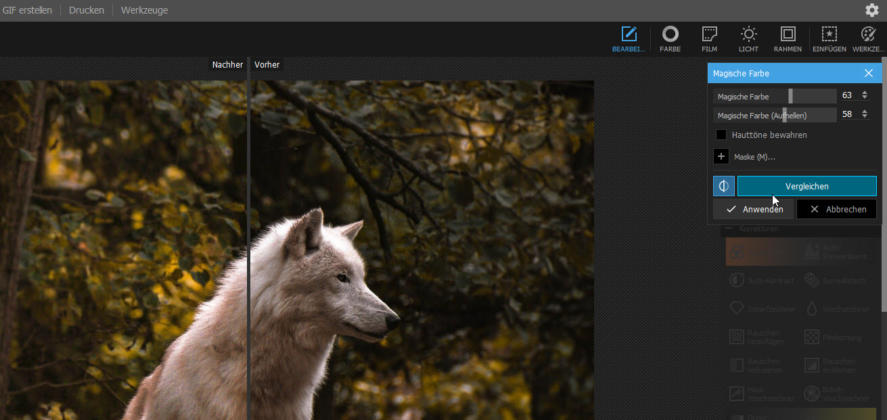Open the LICHT light tab
Screen dimensions: 887x420
click(x=748, y=39)
